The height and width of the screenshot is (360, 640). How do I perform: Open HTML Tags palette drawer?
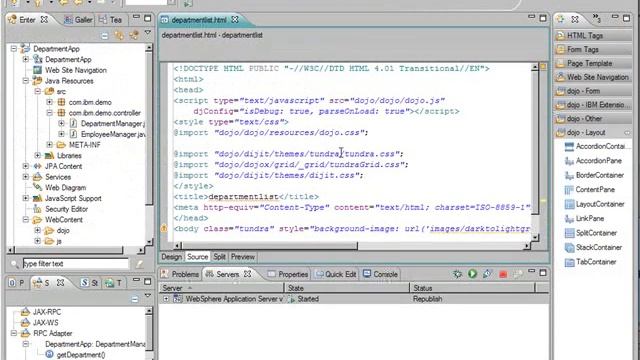click(x=593, y=36)
